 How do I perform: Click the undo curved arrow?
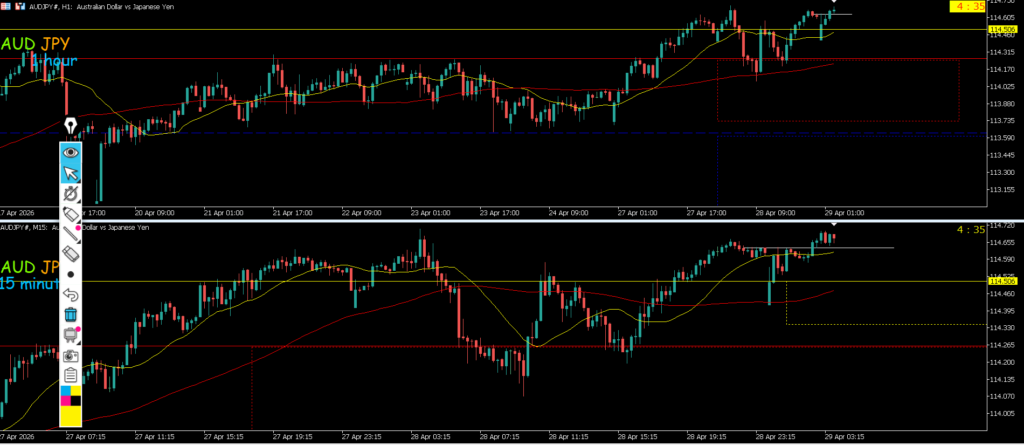tap(71, 295)
